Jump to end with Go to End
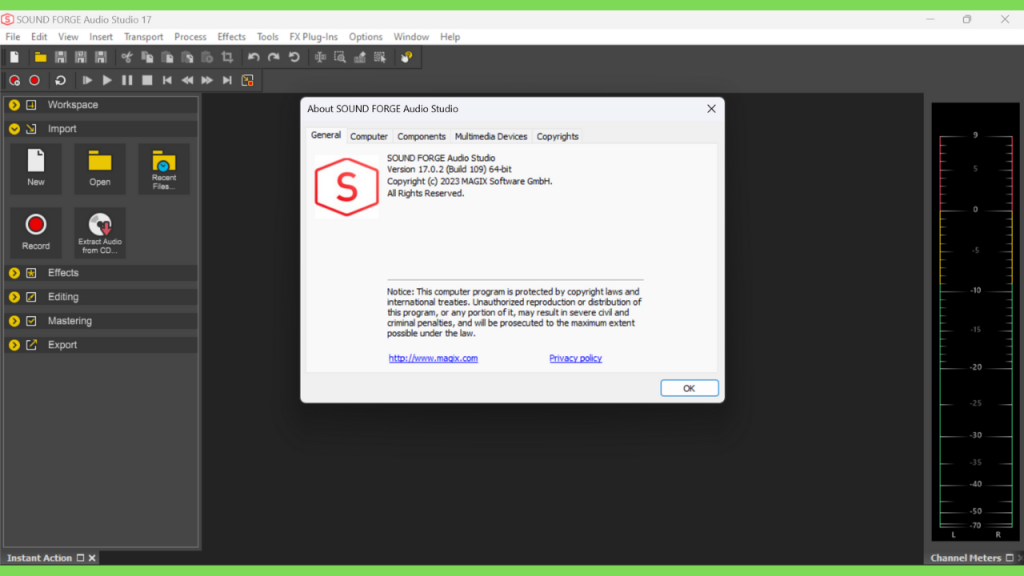The height and width of the screenshot is (576, 1024). (x=227, y=80)
